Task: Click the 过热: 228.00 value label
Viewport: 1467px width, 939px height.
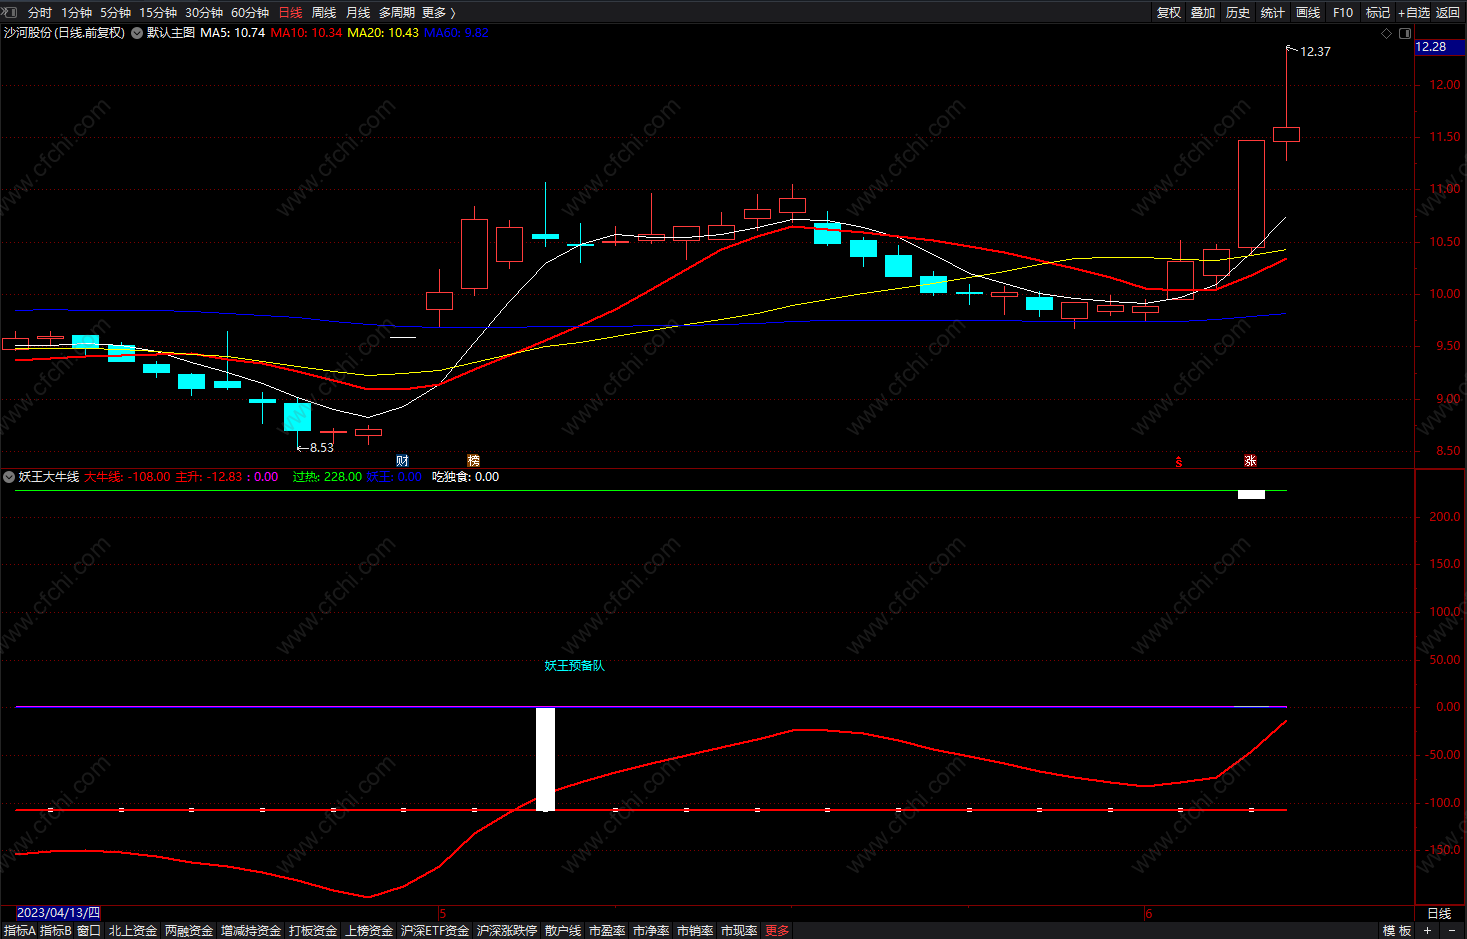Action: coord(327,477)
